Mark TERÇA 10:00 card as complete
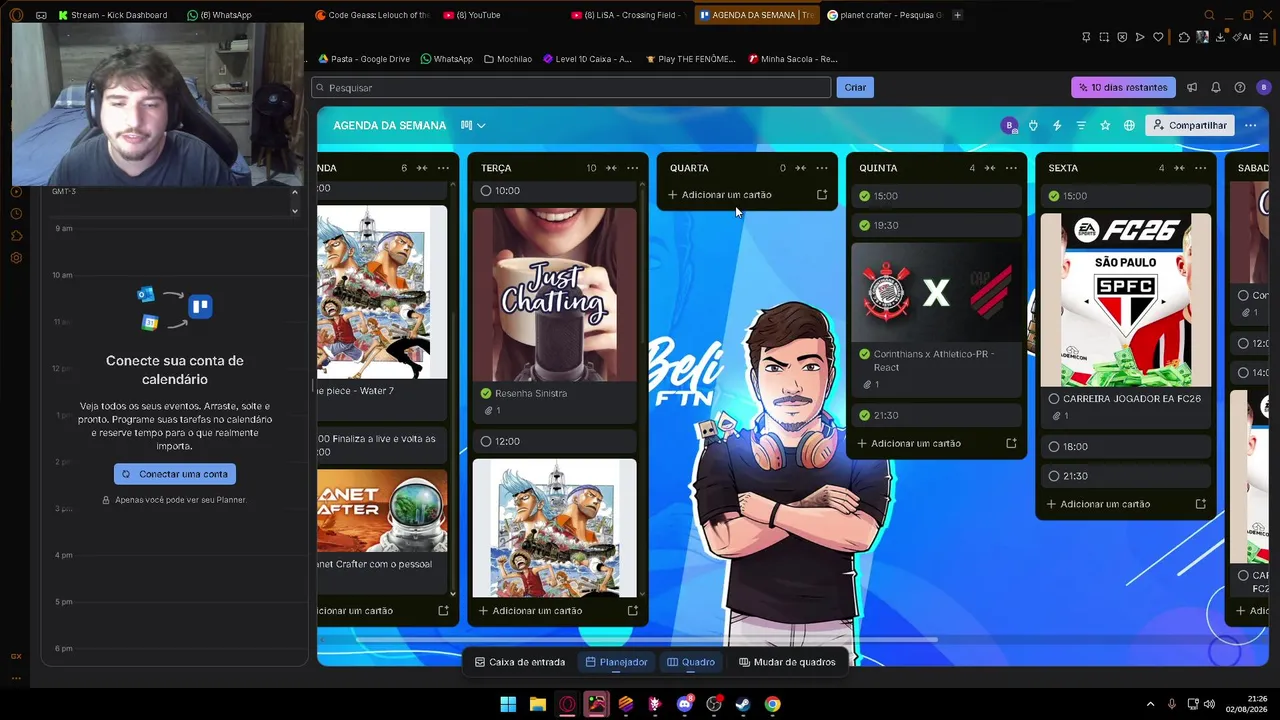Screen dimensions: 1280x720 [x=486, y=191]
